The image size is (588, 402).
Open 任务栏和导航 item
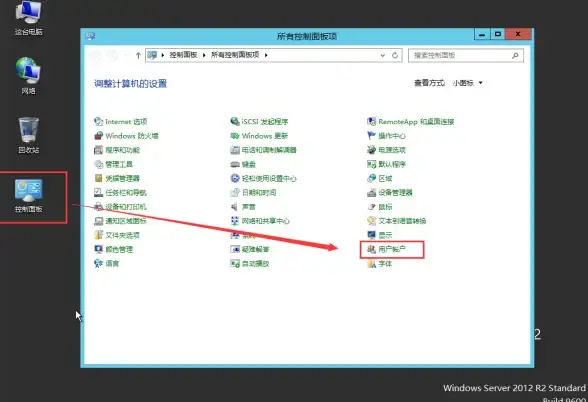click(120, 193)
